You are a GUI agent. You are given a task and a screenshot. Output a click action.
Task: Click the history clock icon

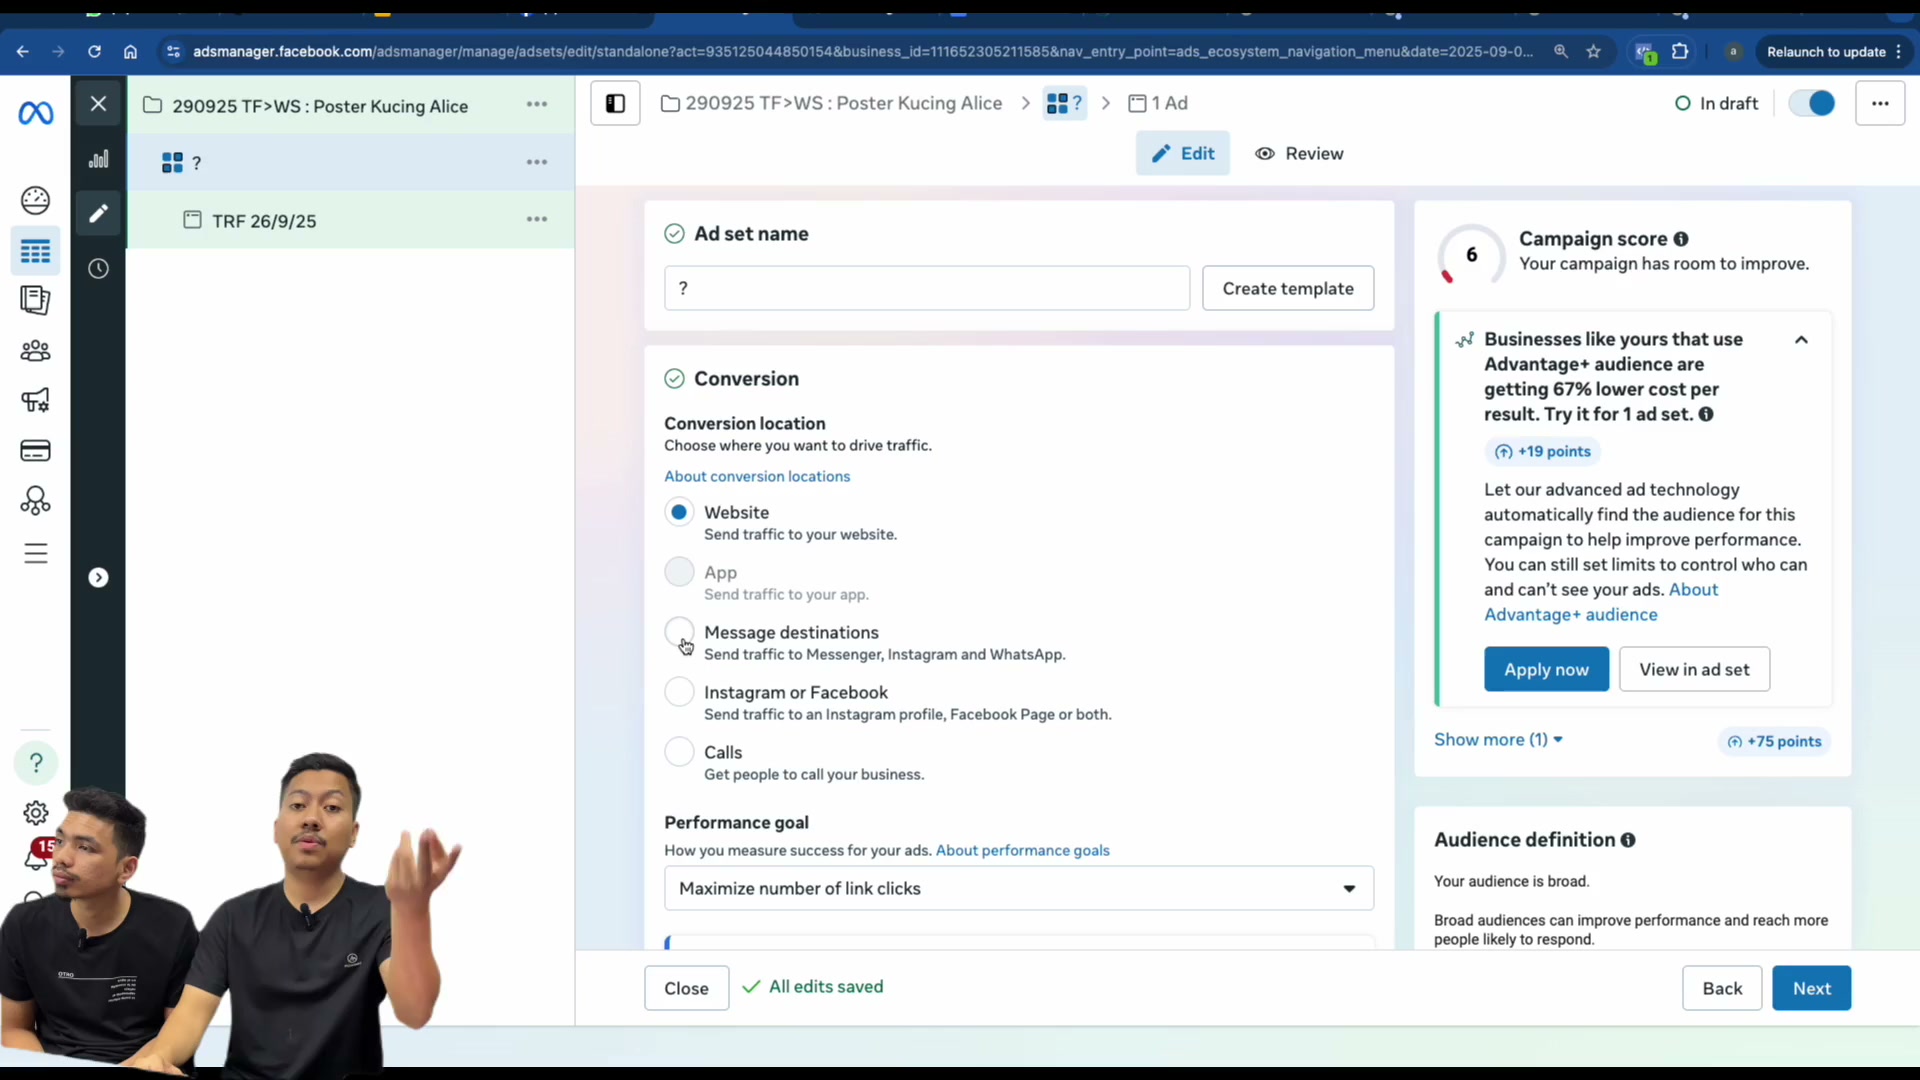98,268
